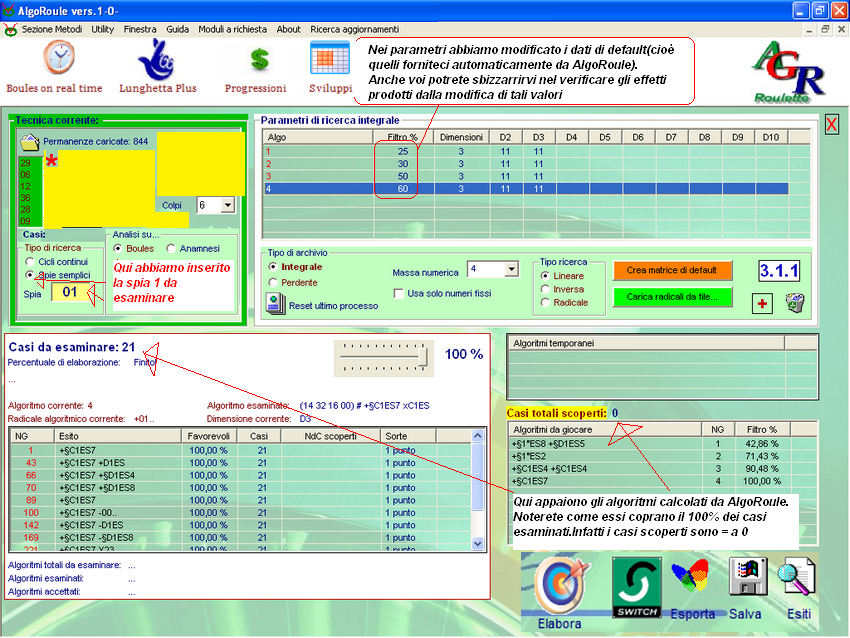Adjust the elaboration percentage slider
This screenshot has width=850, height=638.
pyautogui.click(x=423, y=358)
